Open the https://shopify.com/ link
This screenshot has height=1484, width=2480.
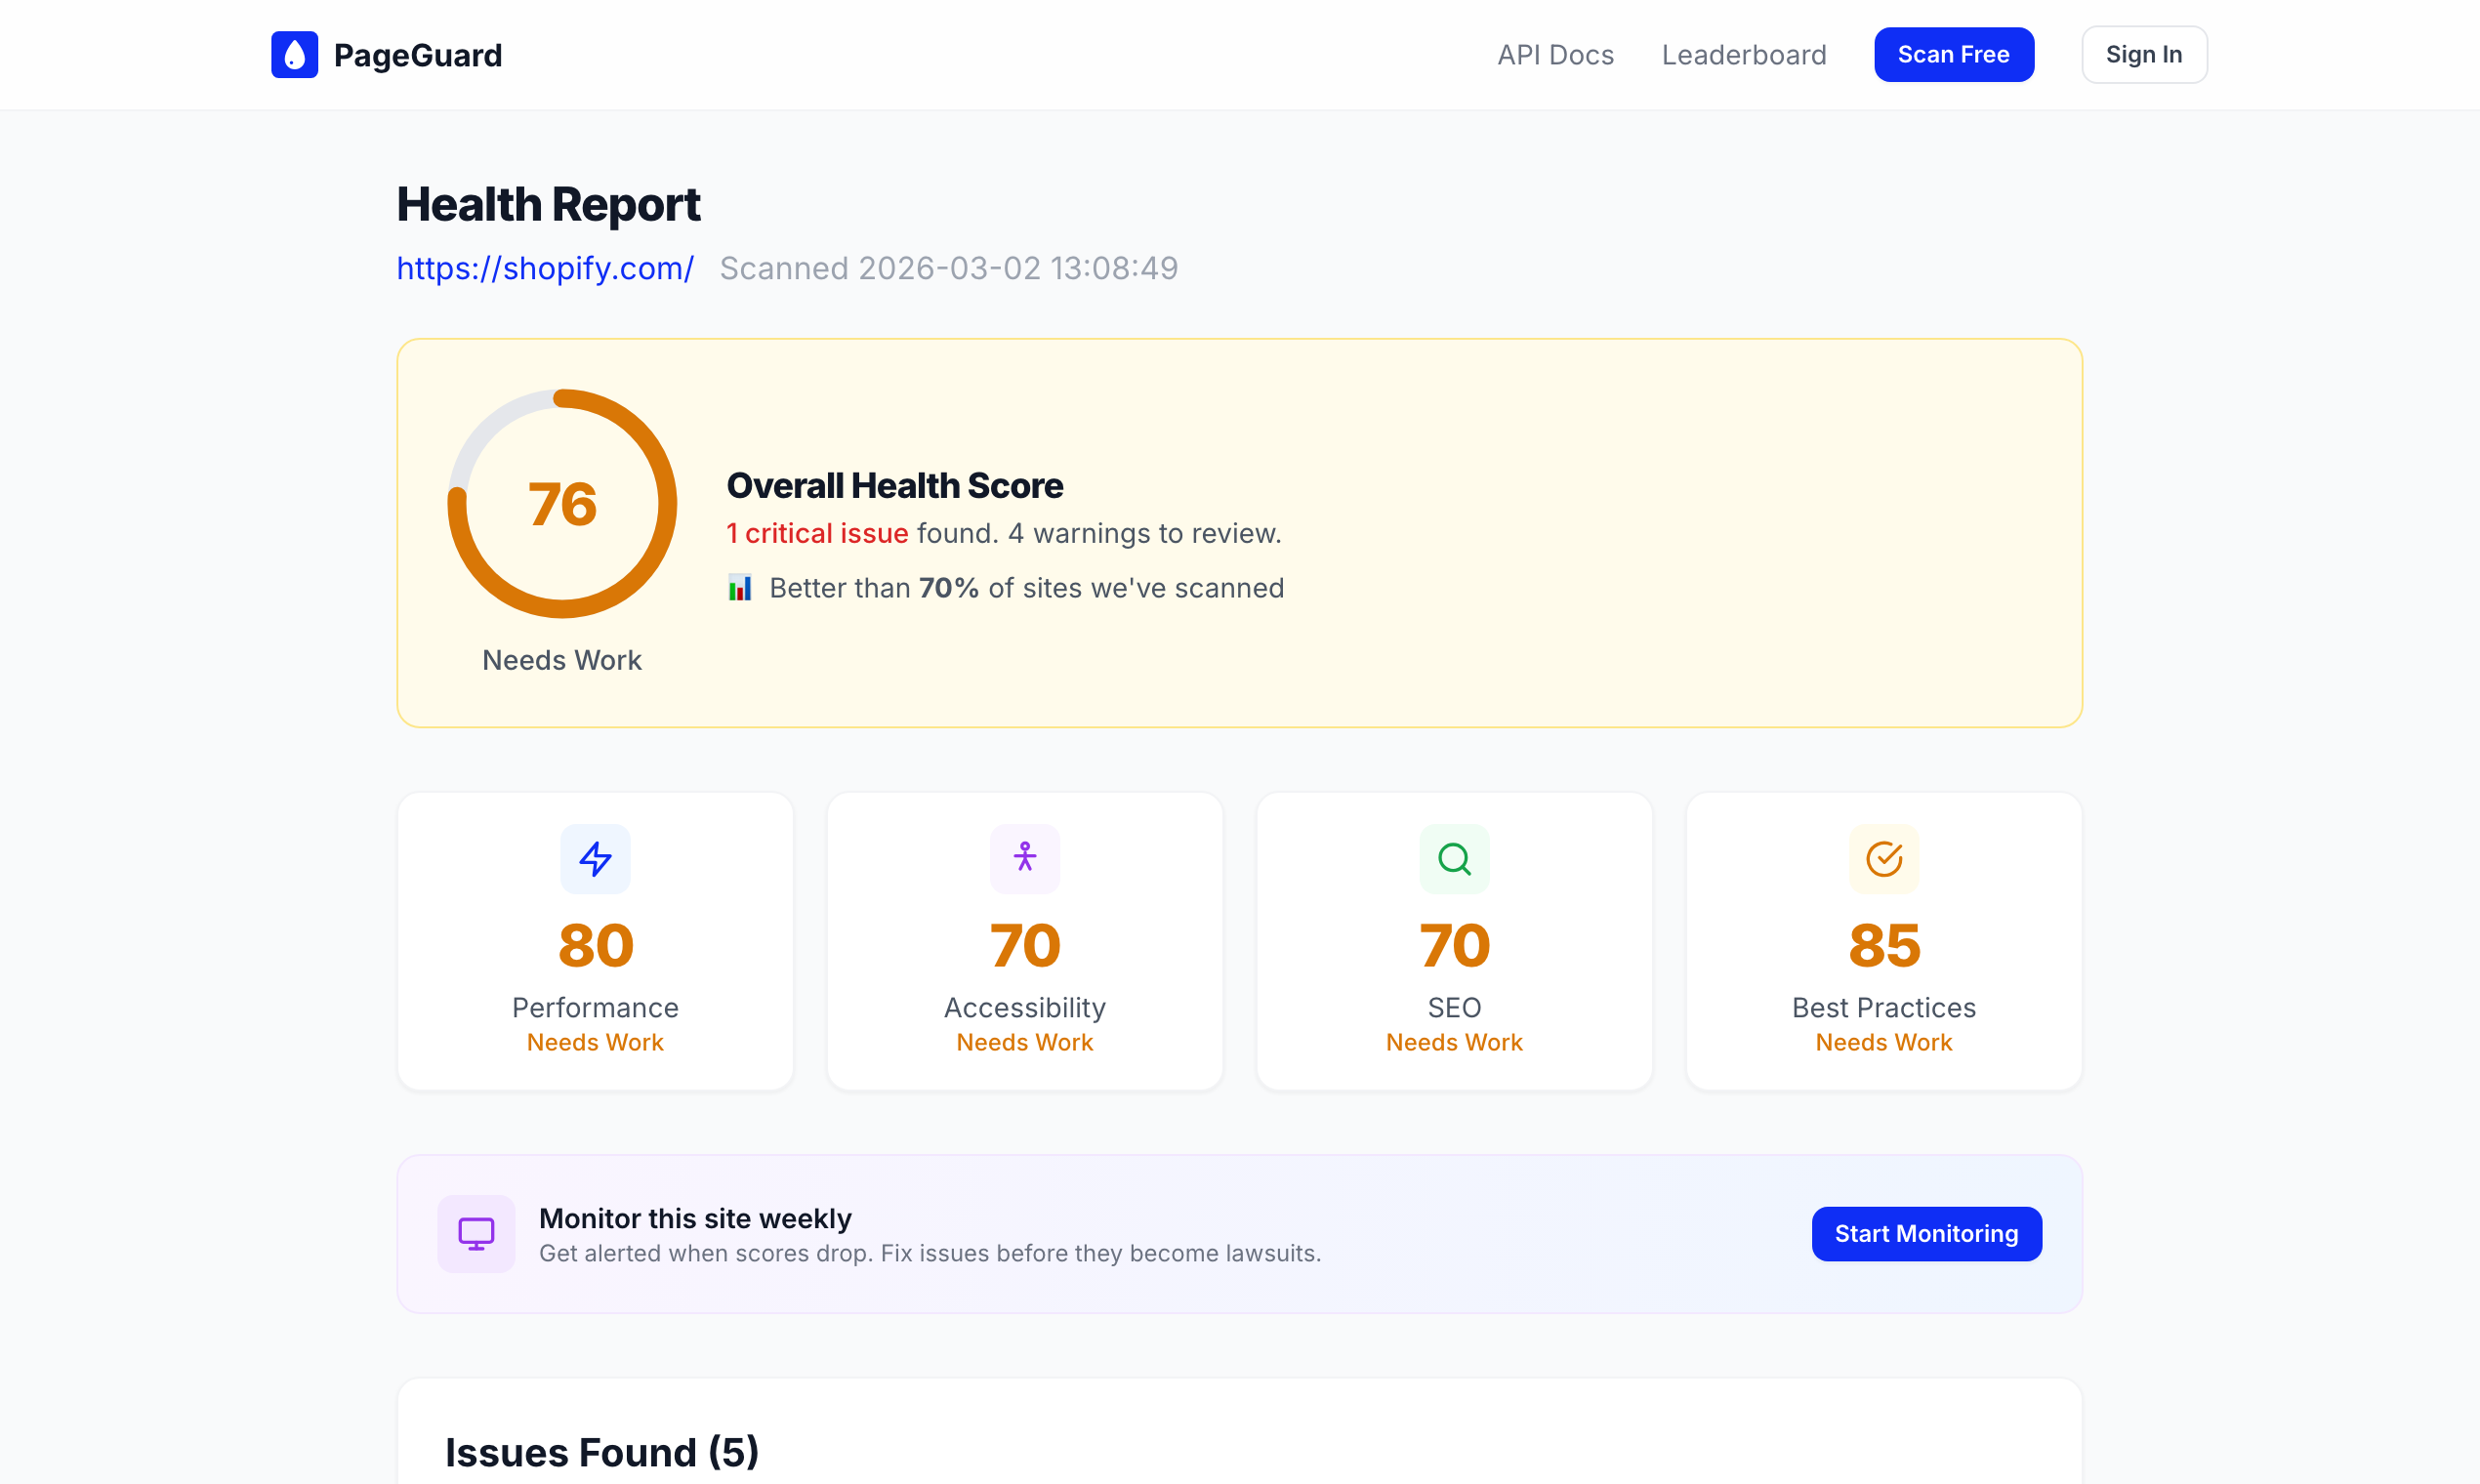click(x=545, y=268)
